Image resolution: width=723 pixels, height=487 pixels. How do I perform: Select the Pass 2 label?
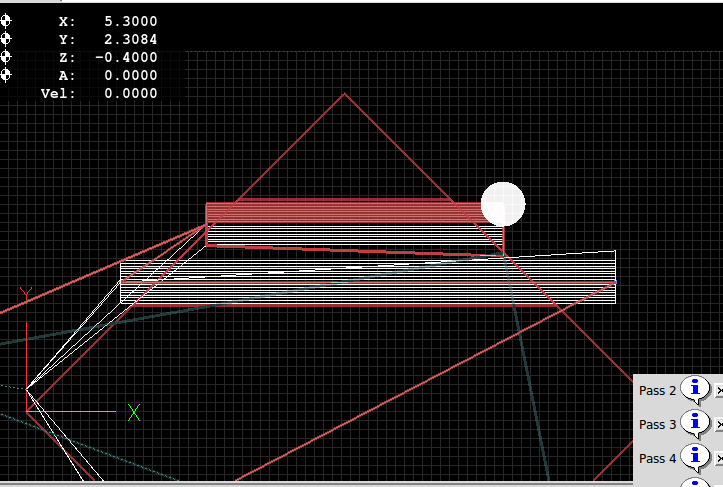657,391
